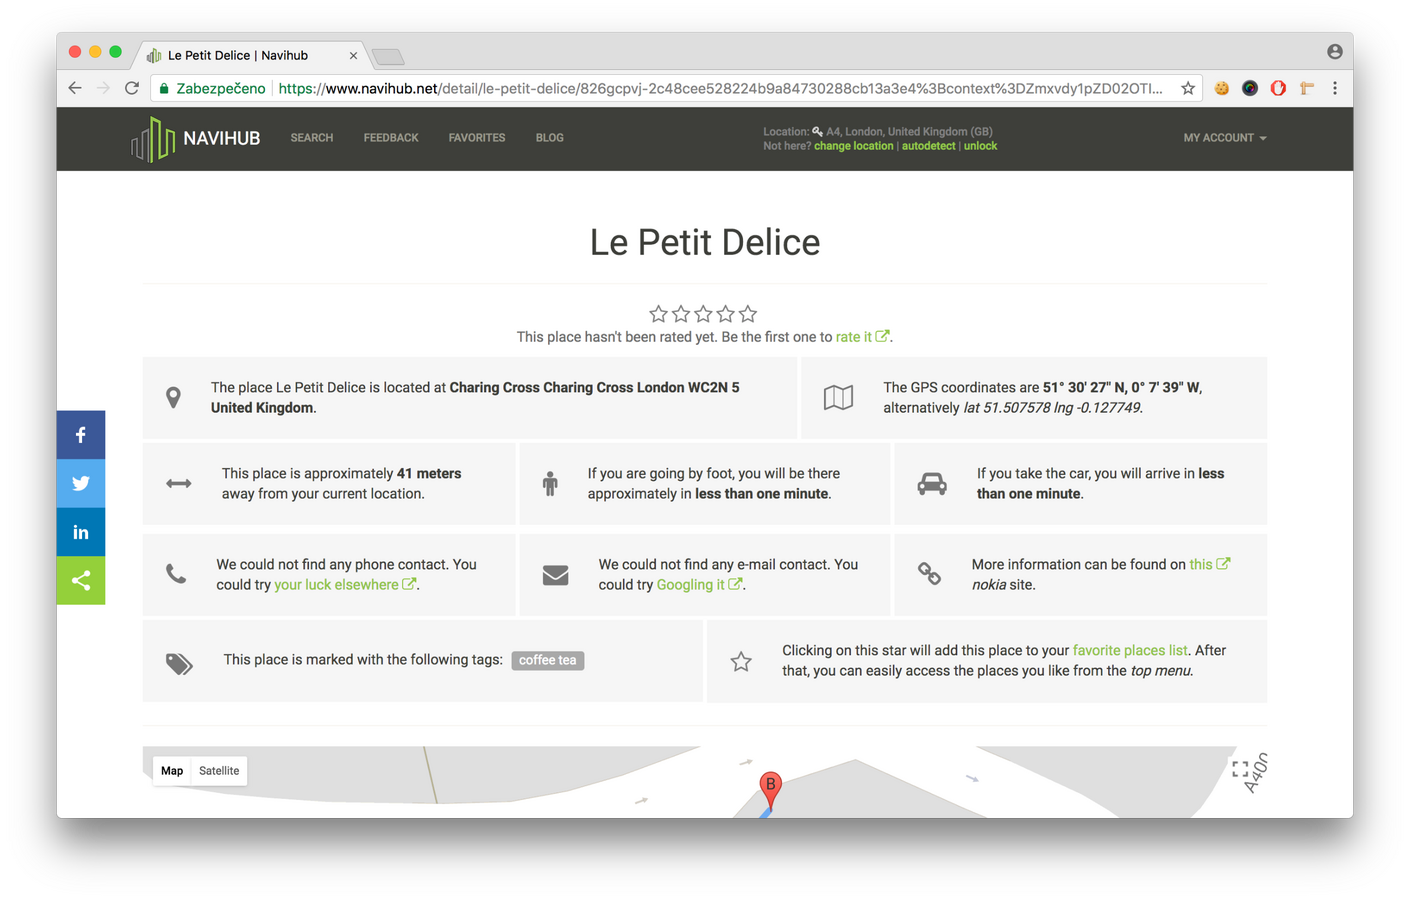Reload the current page
The height and width of the screenshot is (899, 1410).
pos(132,88)
